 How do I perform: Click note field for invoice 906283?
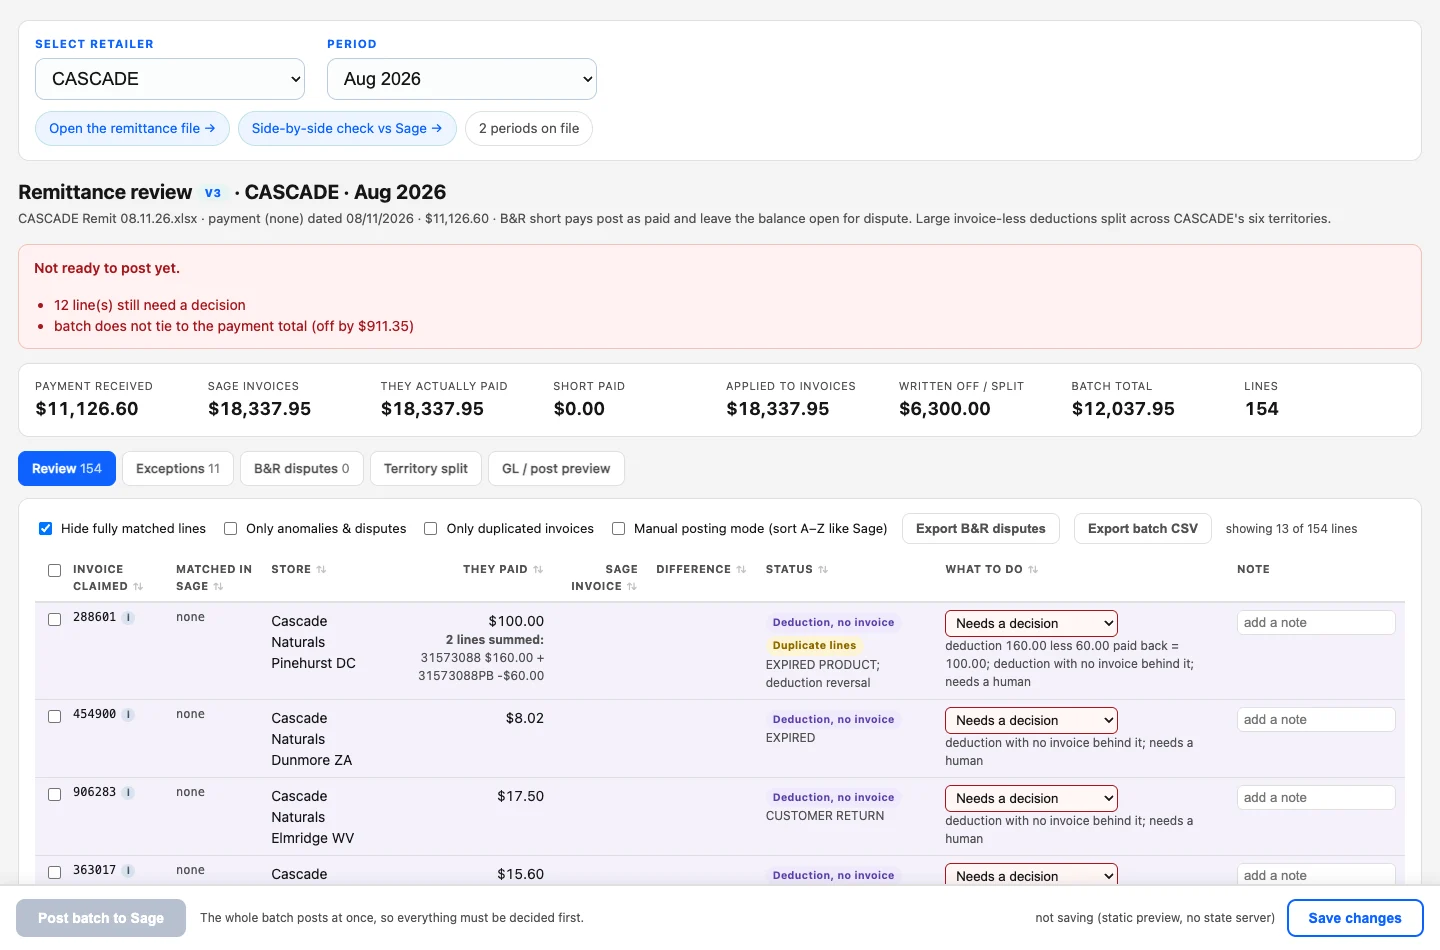point(1316,797)
